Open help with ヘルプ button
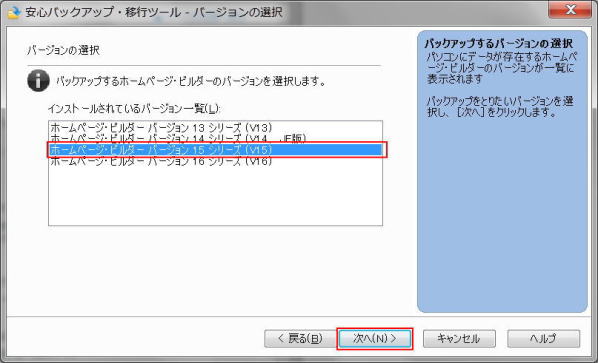The height and width of the screenshot is (363, 598). pyautogui.click(x=543, y=339)
